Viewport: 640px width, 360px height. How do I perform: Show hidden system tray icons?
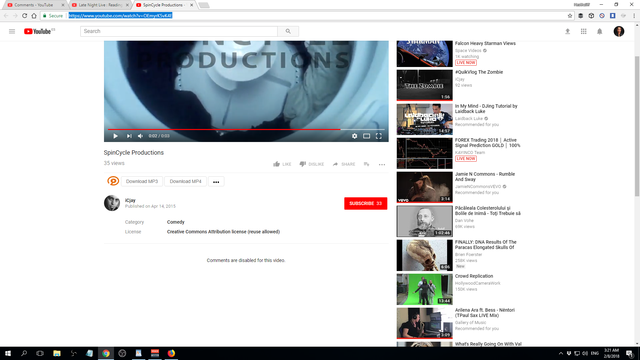[x=561, y=353]
